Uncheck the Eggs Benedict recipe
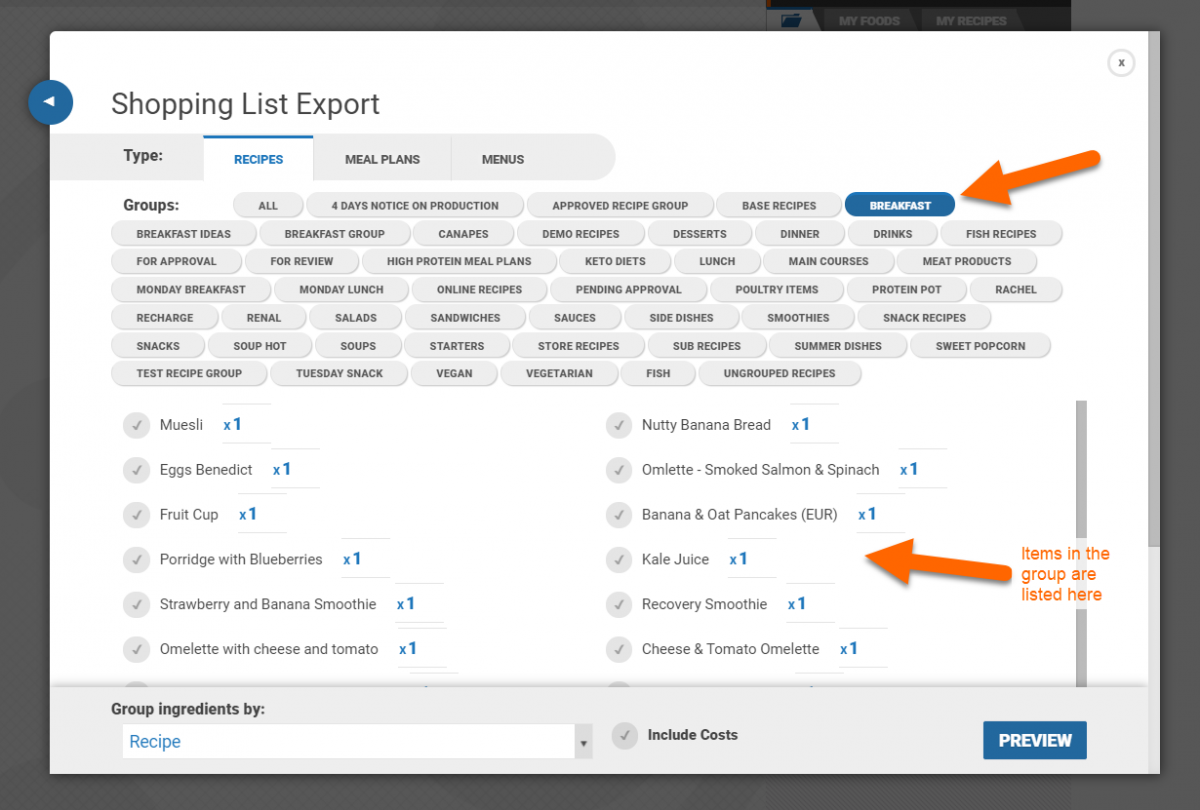The height and width of the screenshot is (810, 1200). tap(136, 470)
